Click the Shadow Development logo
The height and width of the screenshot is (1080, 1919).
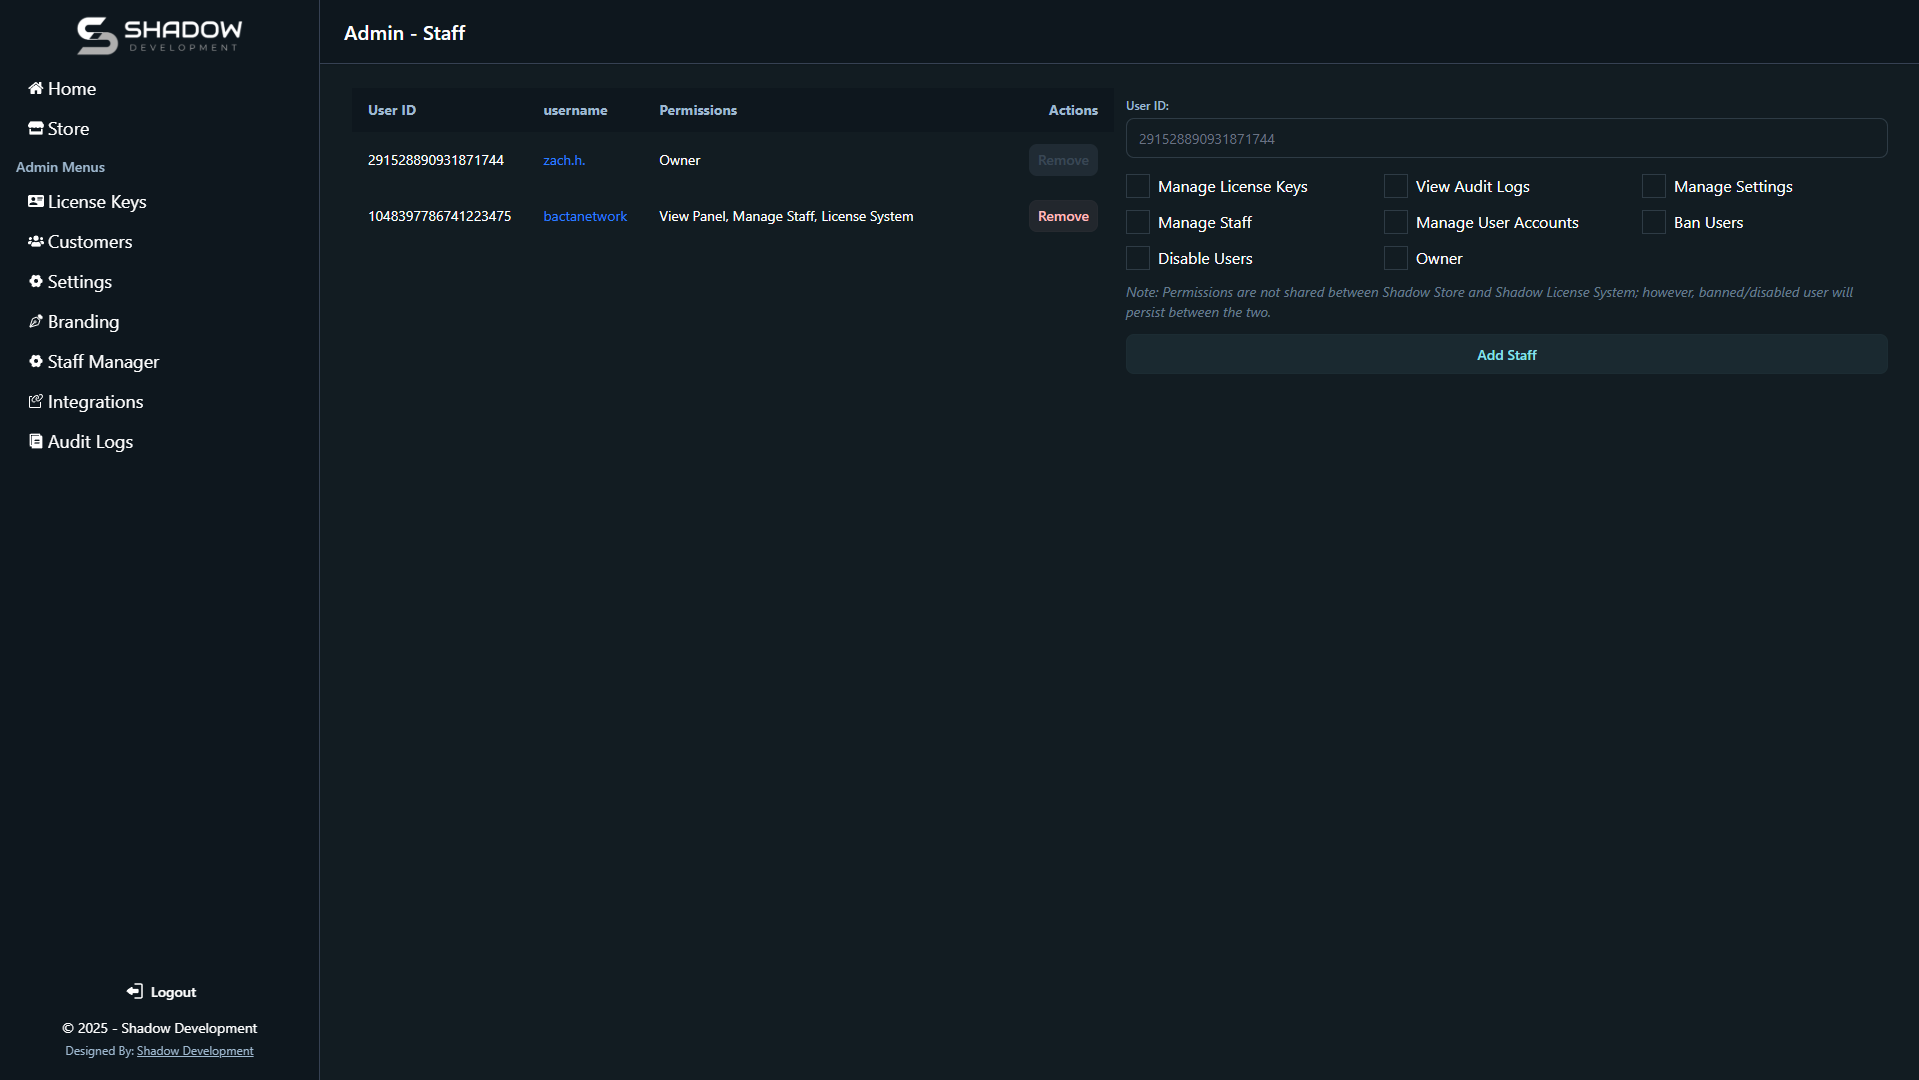click(160, 35)
